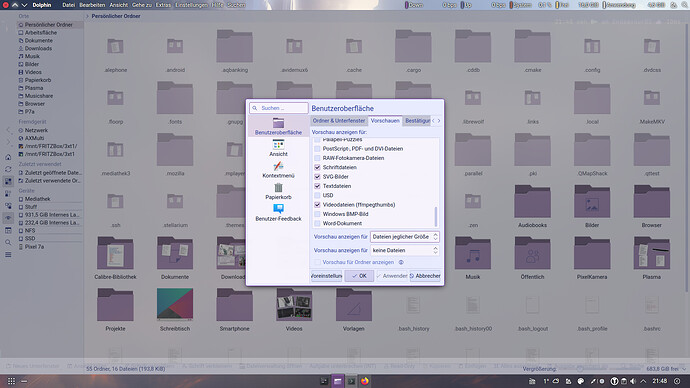
Task: Uncheck the Schriftdateien preview checkbox
Action: tap(317, 167)
